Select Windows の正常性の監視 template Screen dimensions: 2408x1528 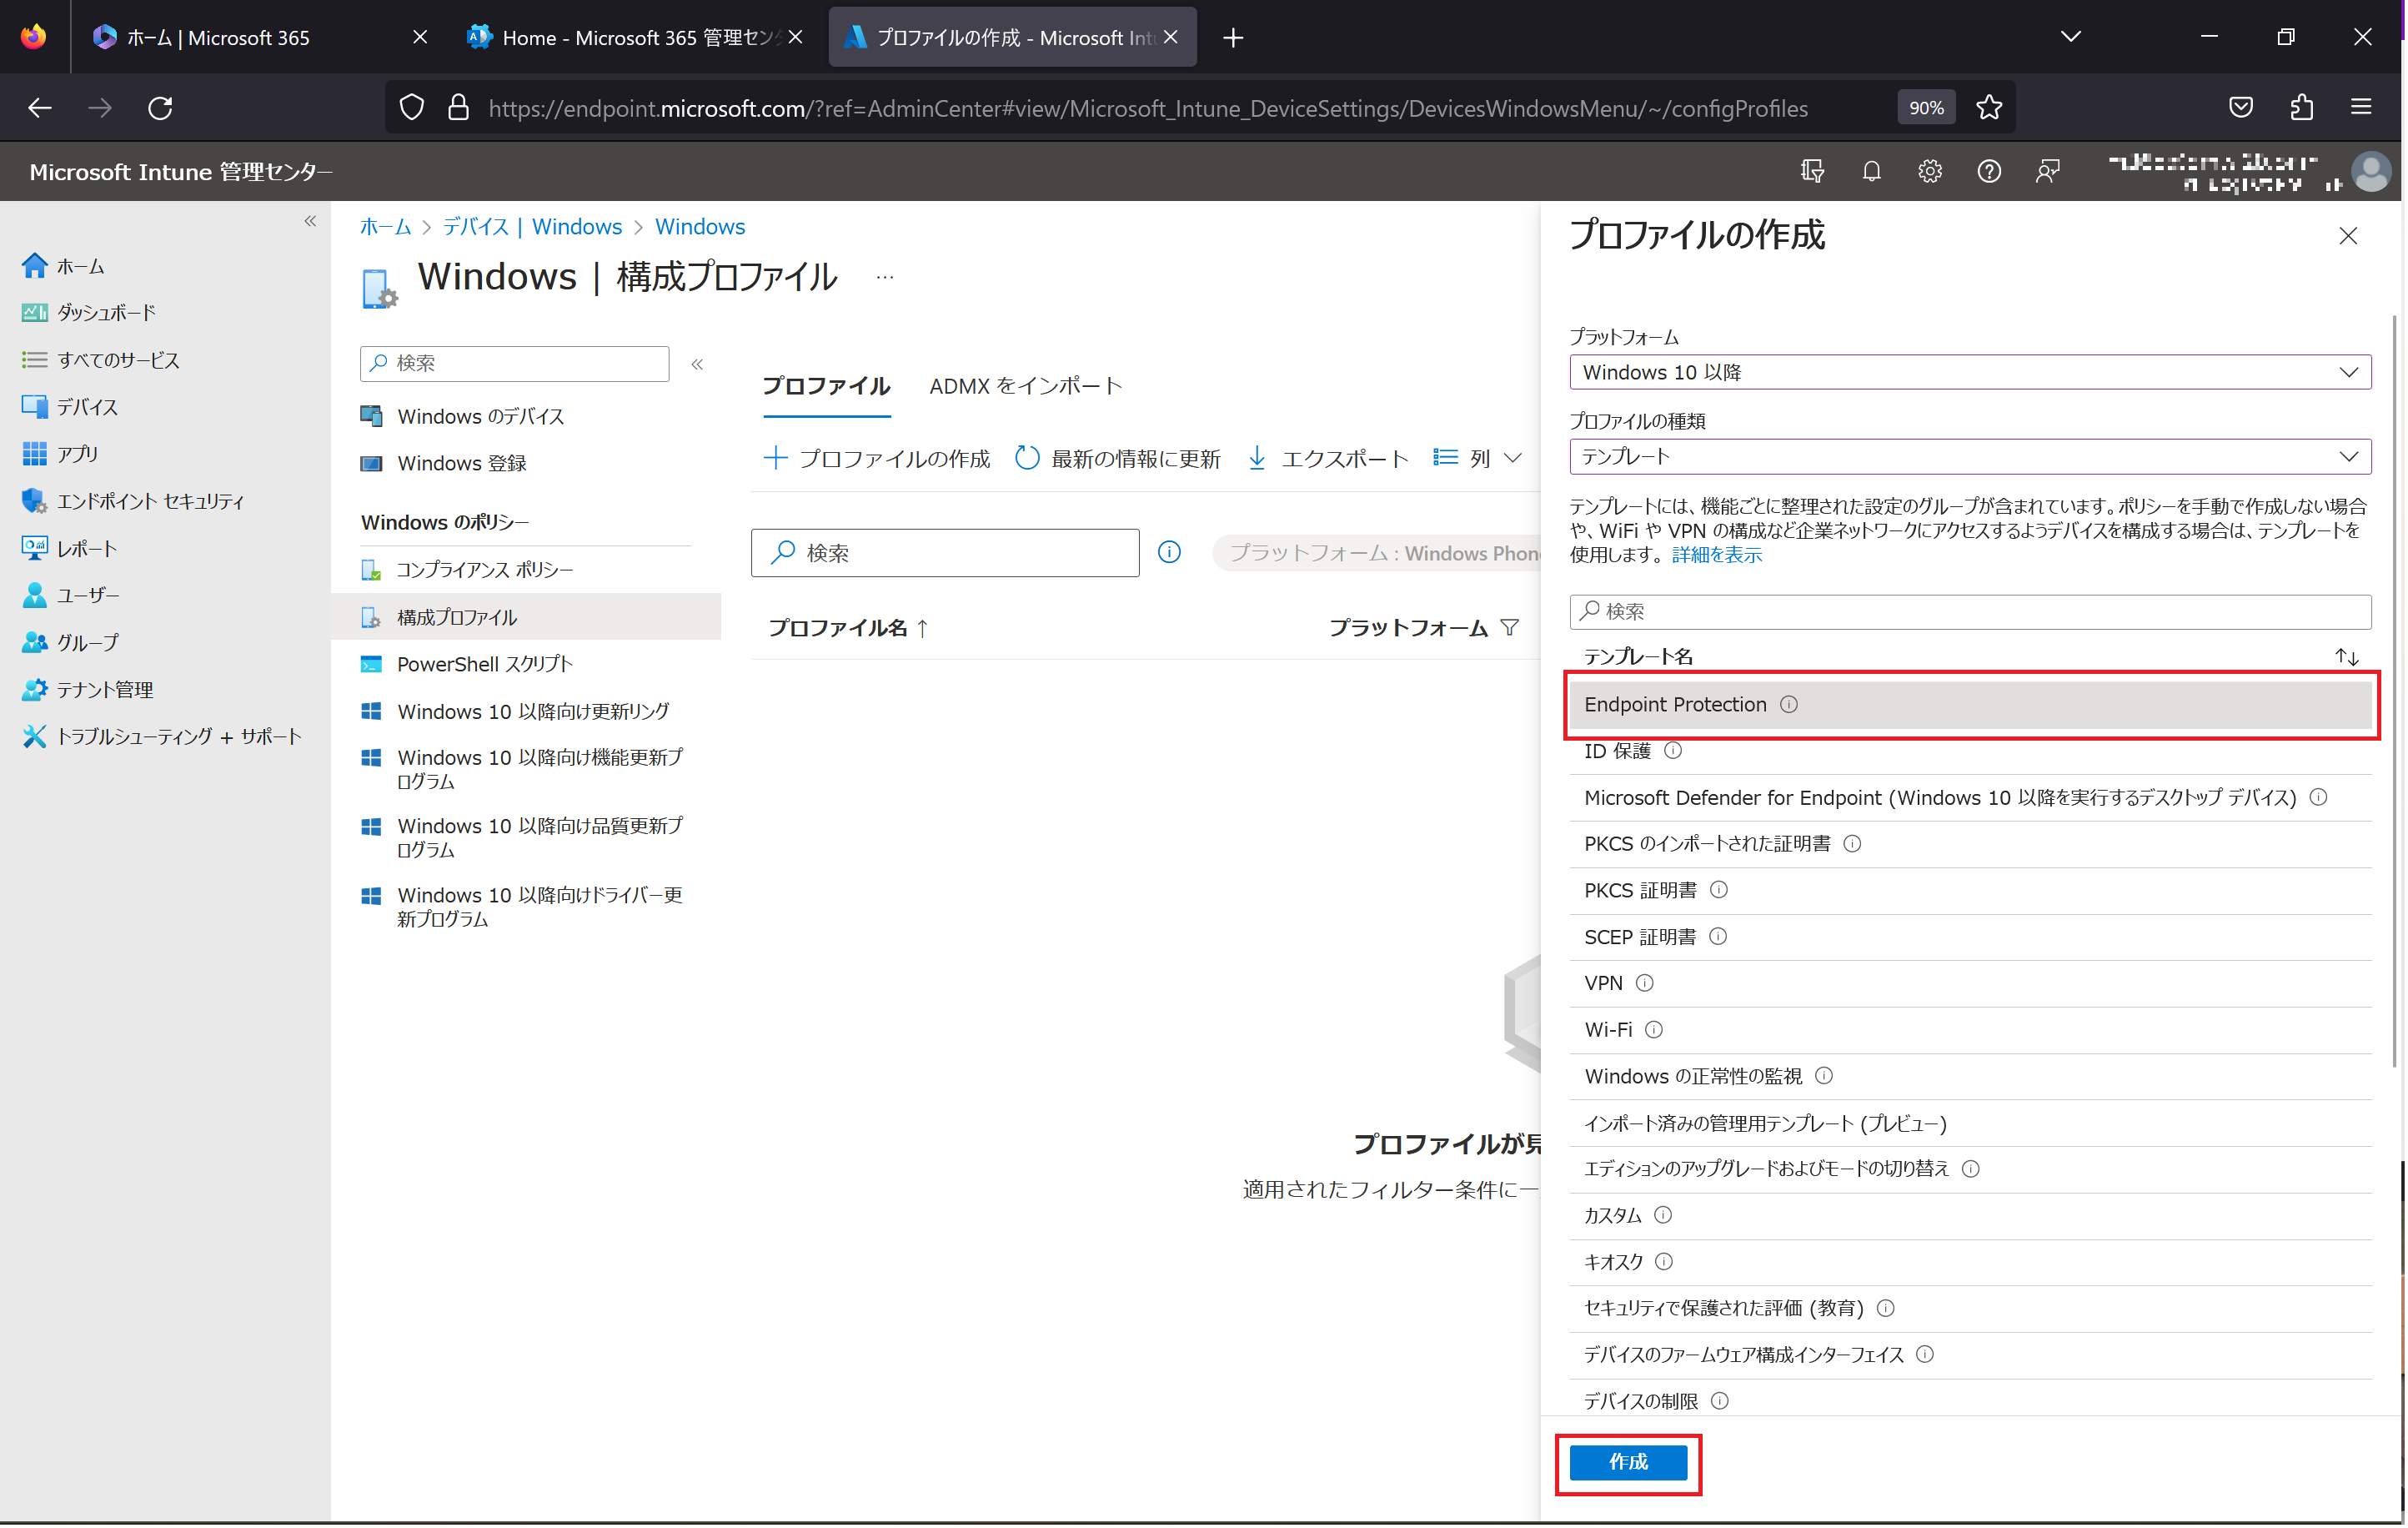point(1970,1076)
